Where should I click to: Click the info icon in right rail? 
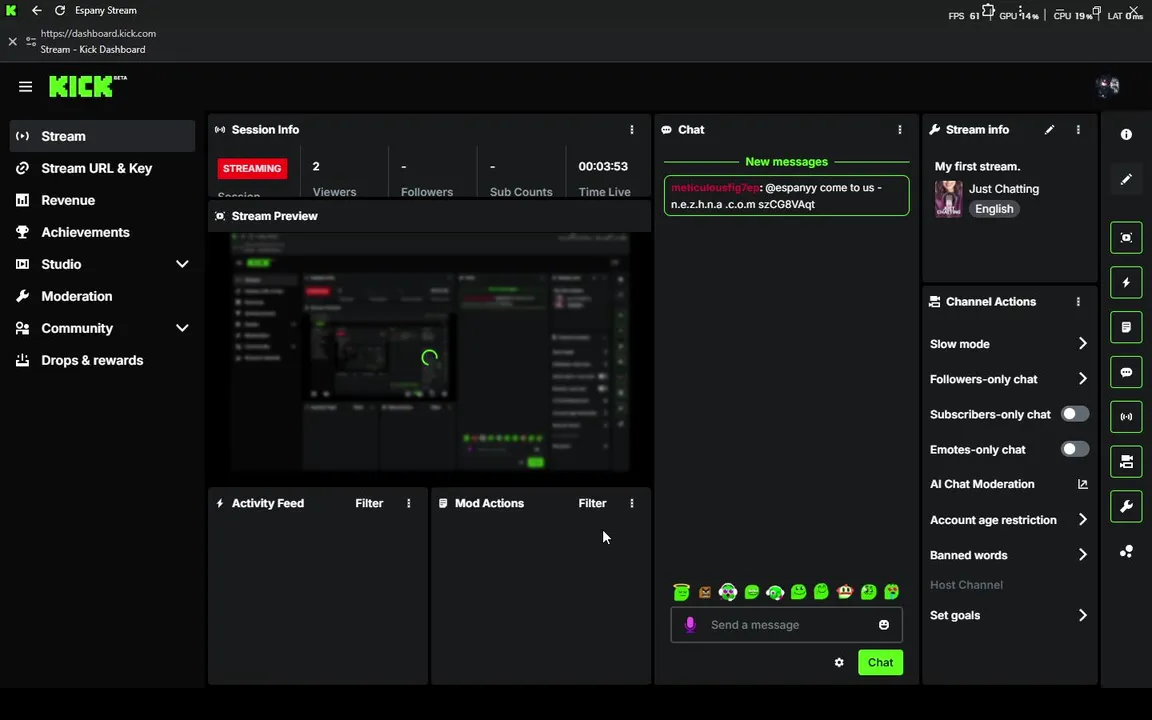[x=1126, y=134]
